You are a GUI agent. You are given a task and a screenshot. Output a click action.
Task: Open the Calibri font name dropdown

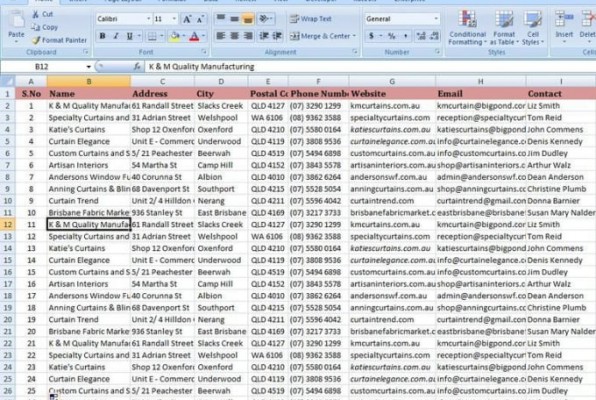click(148, 19)
